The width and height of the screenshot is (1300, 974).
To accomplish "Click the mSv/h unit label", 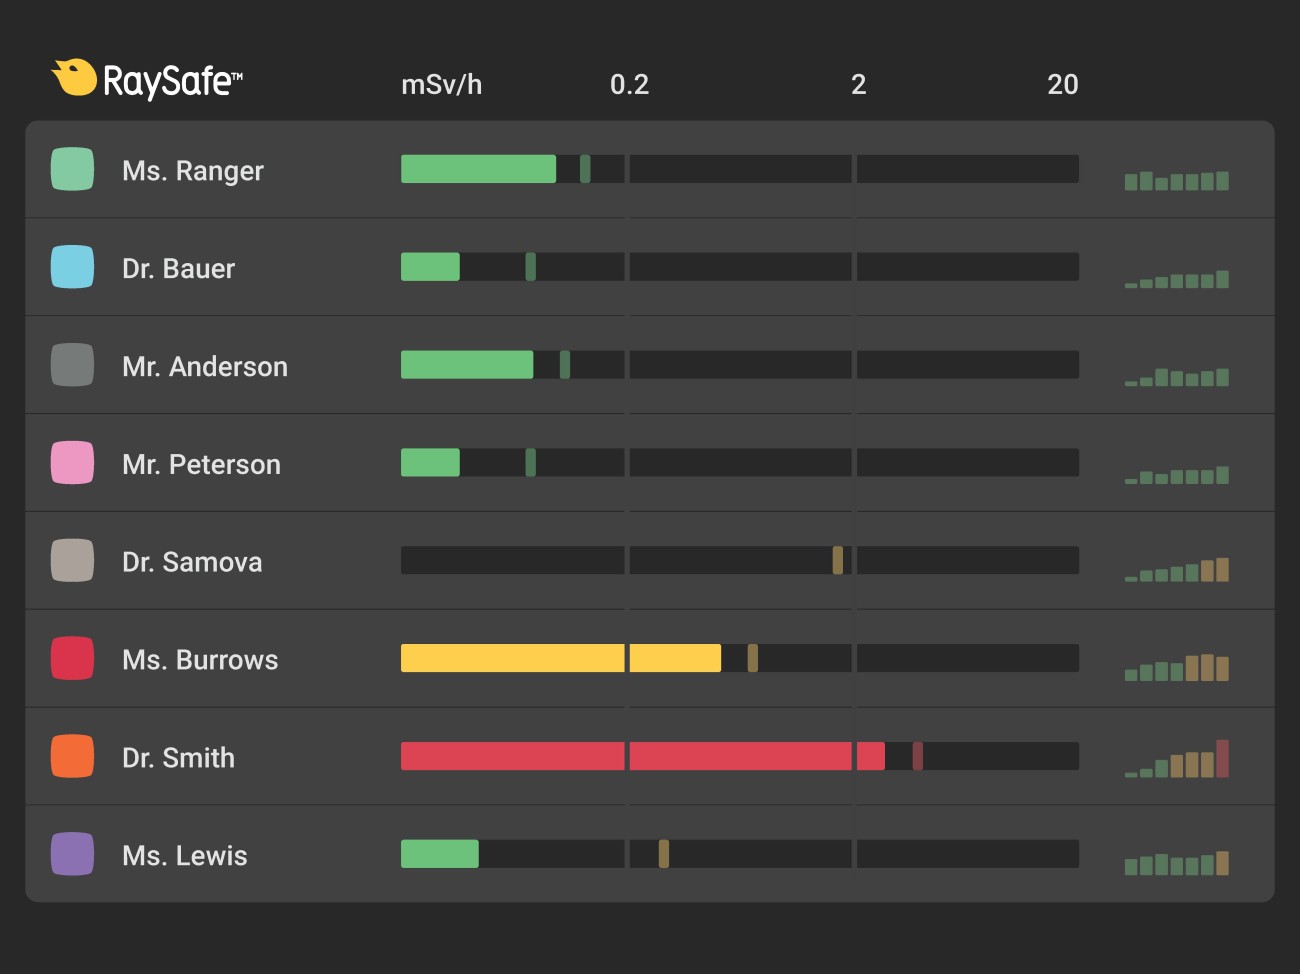I will tap(441, 85).
